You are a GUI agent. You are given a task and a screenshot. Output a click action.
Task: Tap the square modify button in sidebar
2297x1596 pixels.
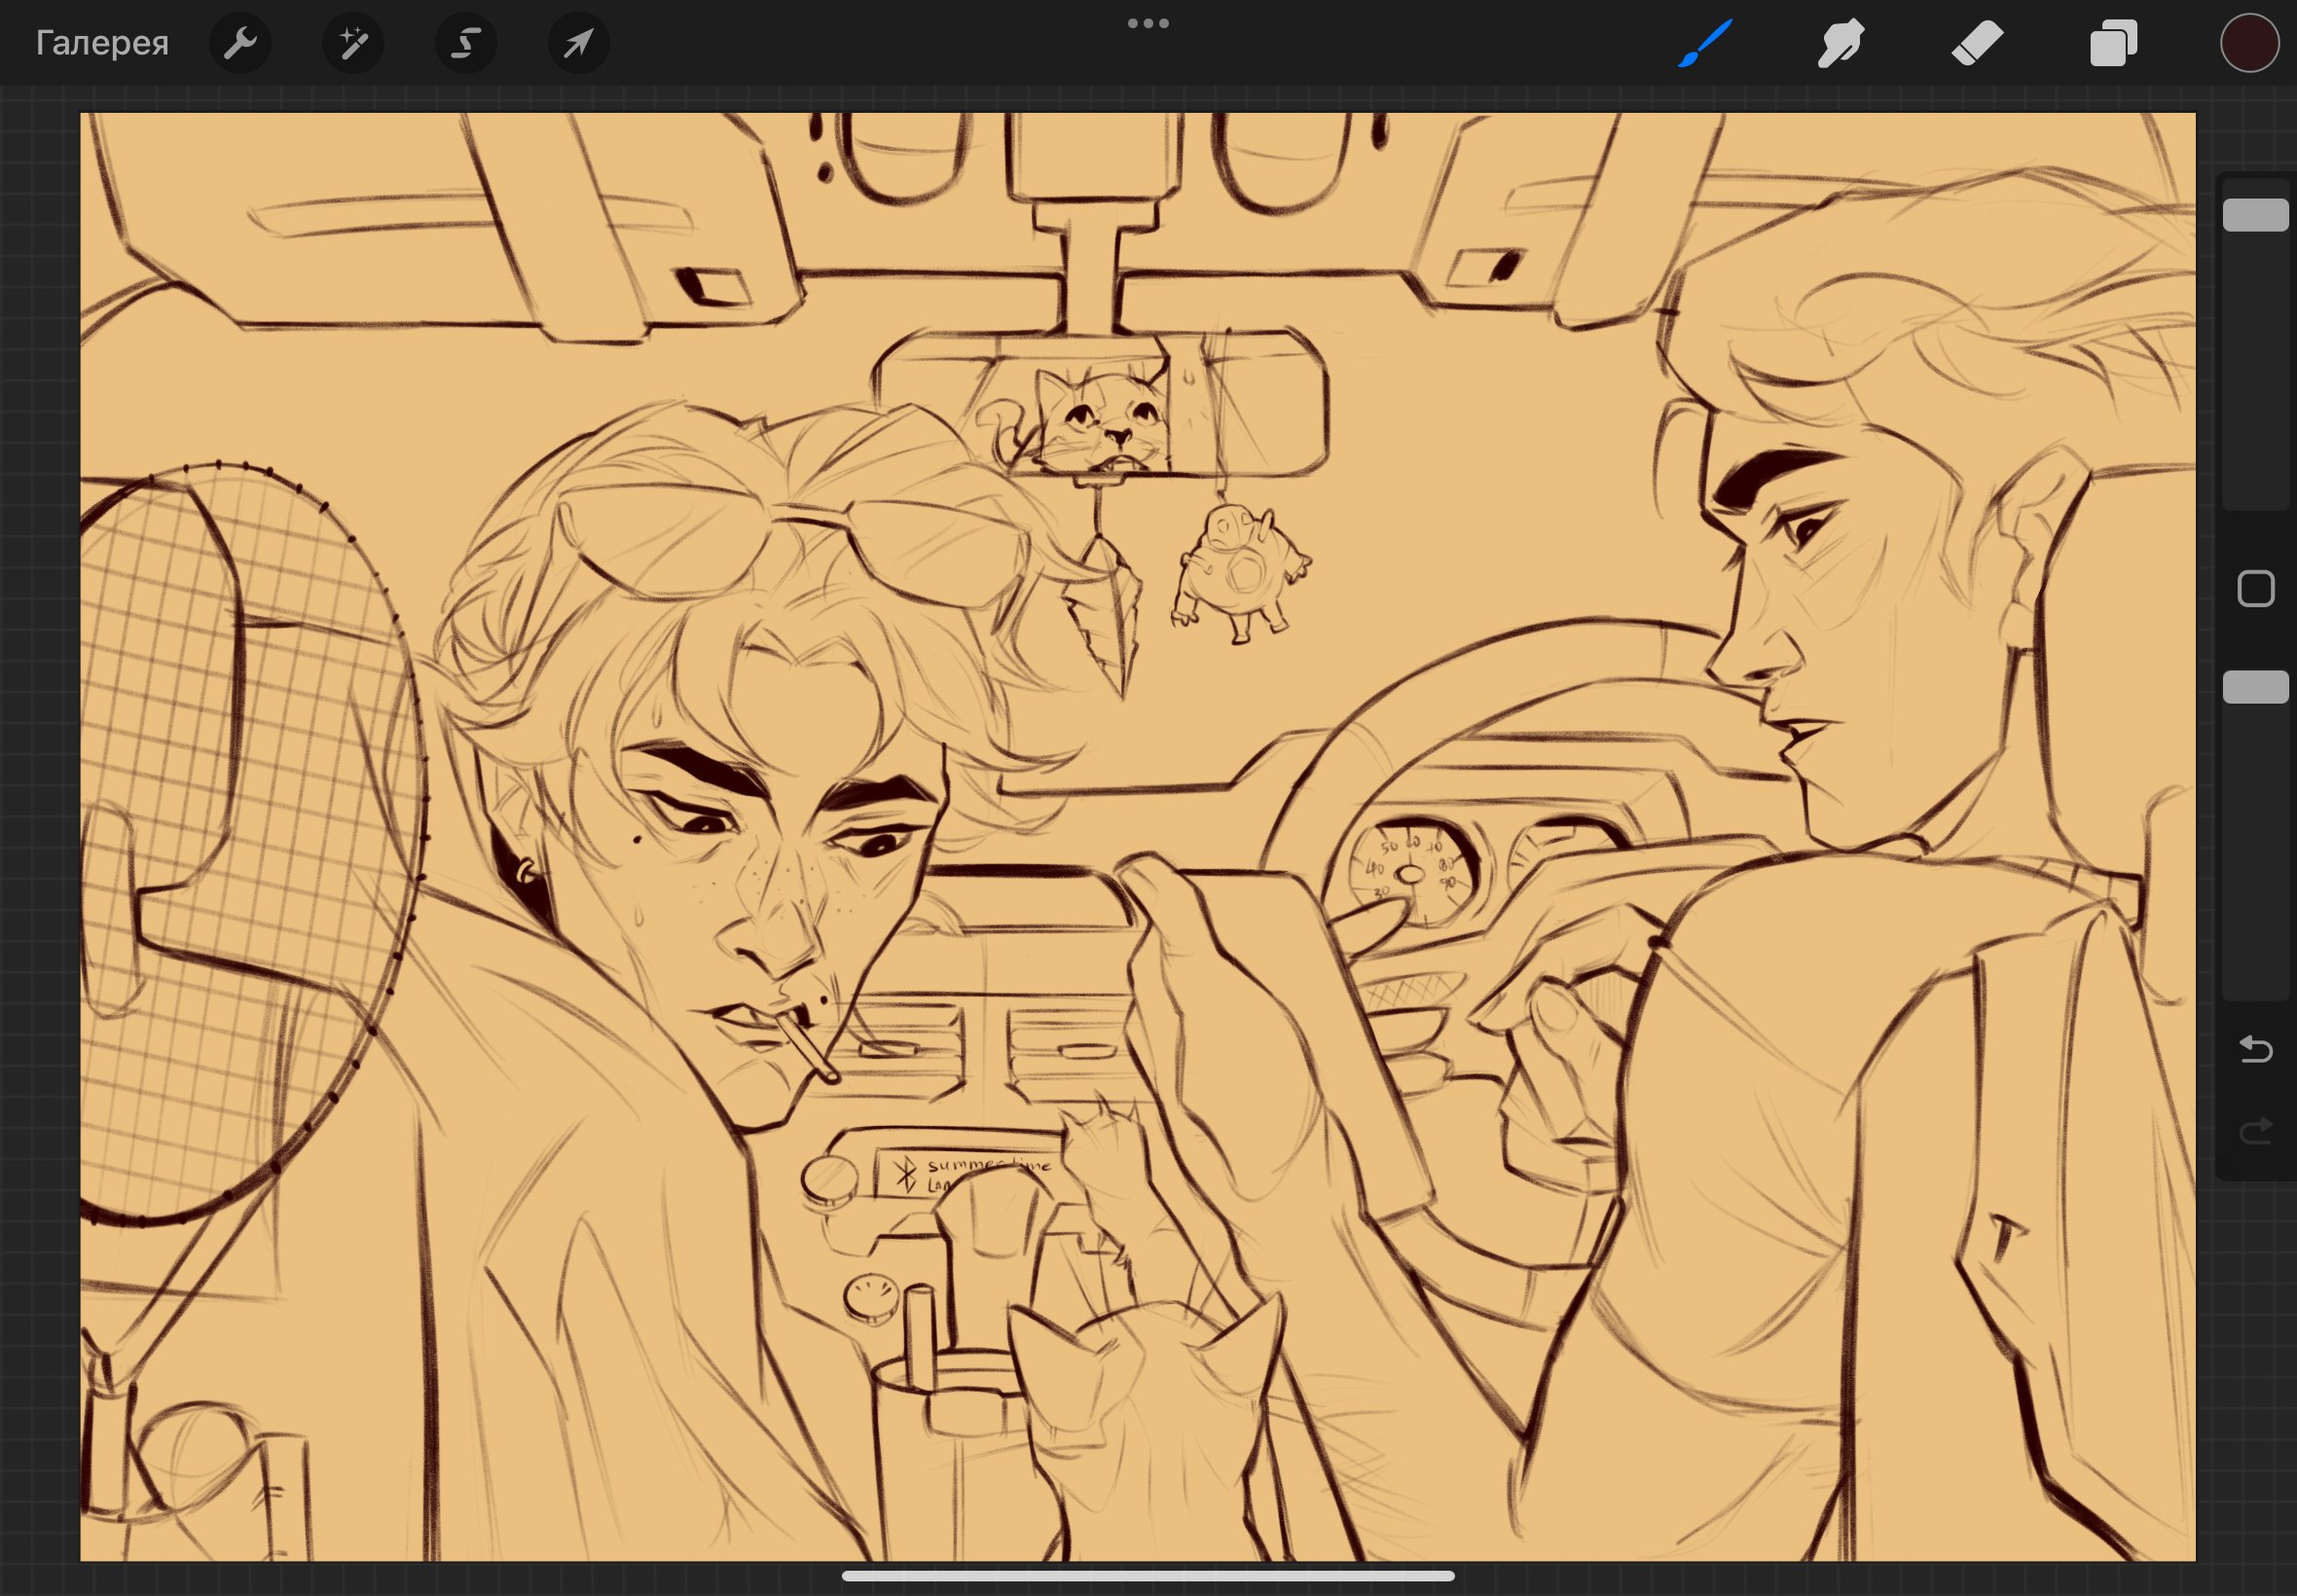point(2255,589)
